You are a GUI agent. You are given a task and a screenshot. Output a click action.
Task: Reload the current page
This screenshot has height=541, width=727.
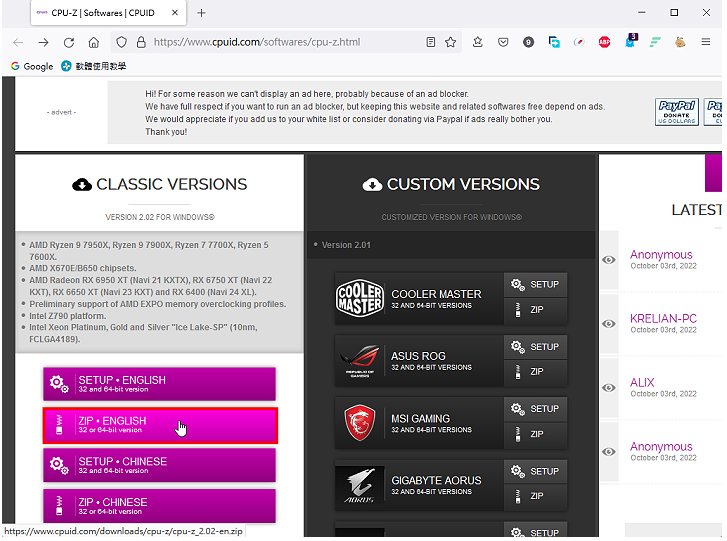[69, 43]
